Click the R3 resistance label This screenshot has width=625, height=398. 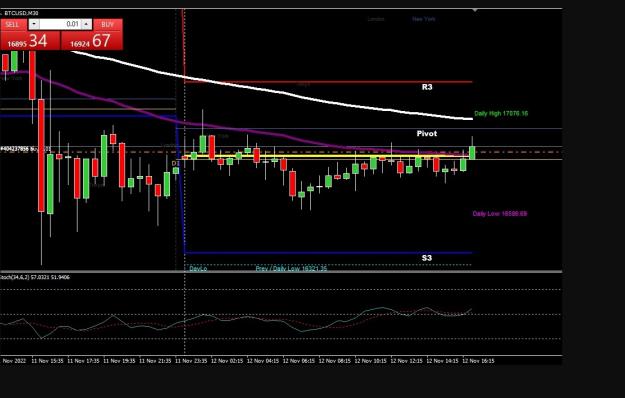(427, 87)
